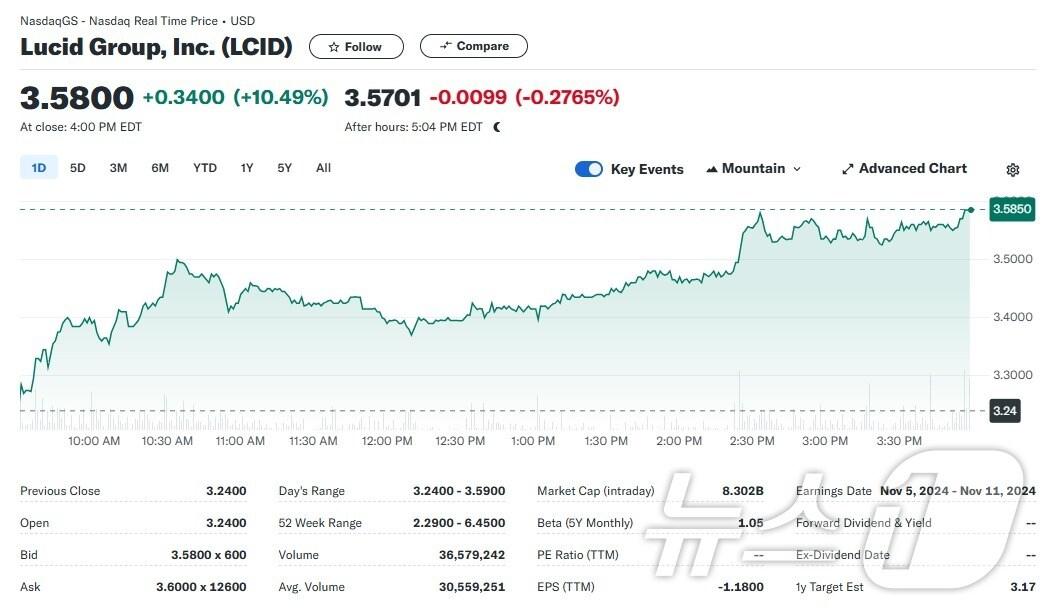
Task: Click the Earnings Date label
Action: coord(834,491)
